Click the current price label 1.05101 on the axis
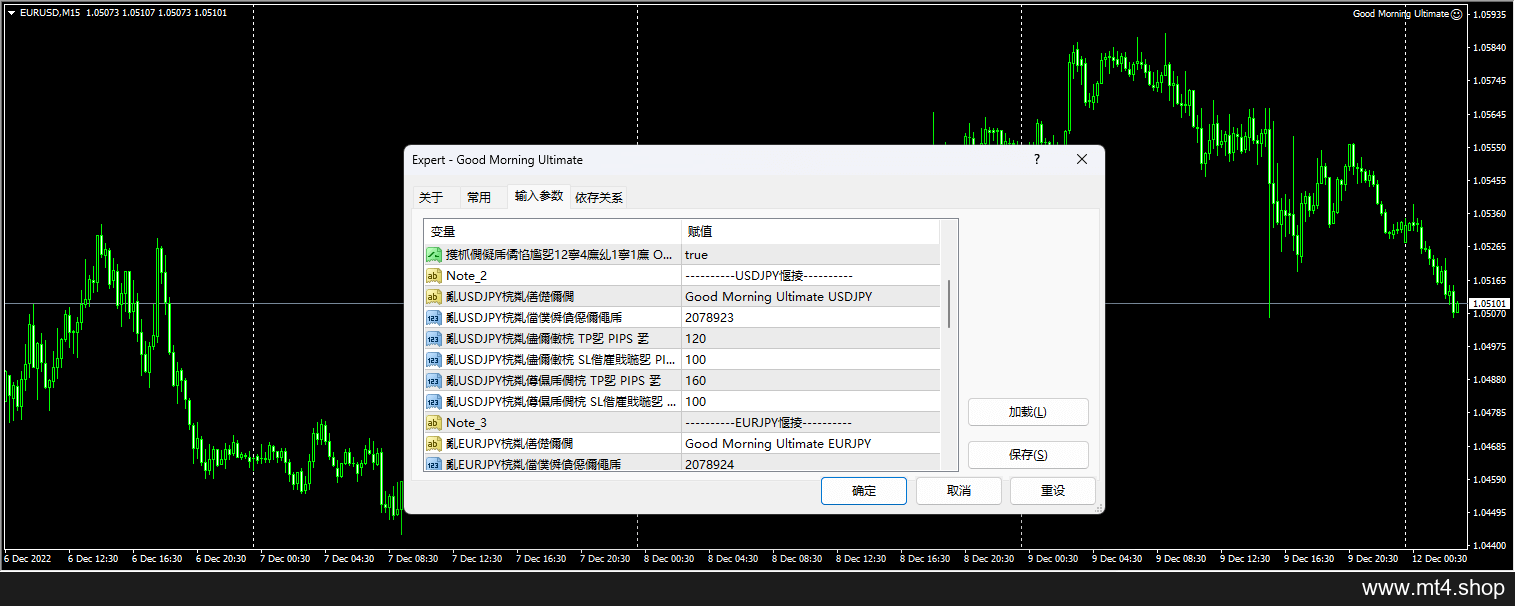The height and width of the screenshot is (606, 1515). (x=1490, y=303)
